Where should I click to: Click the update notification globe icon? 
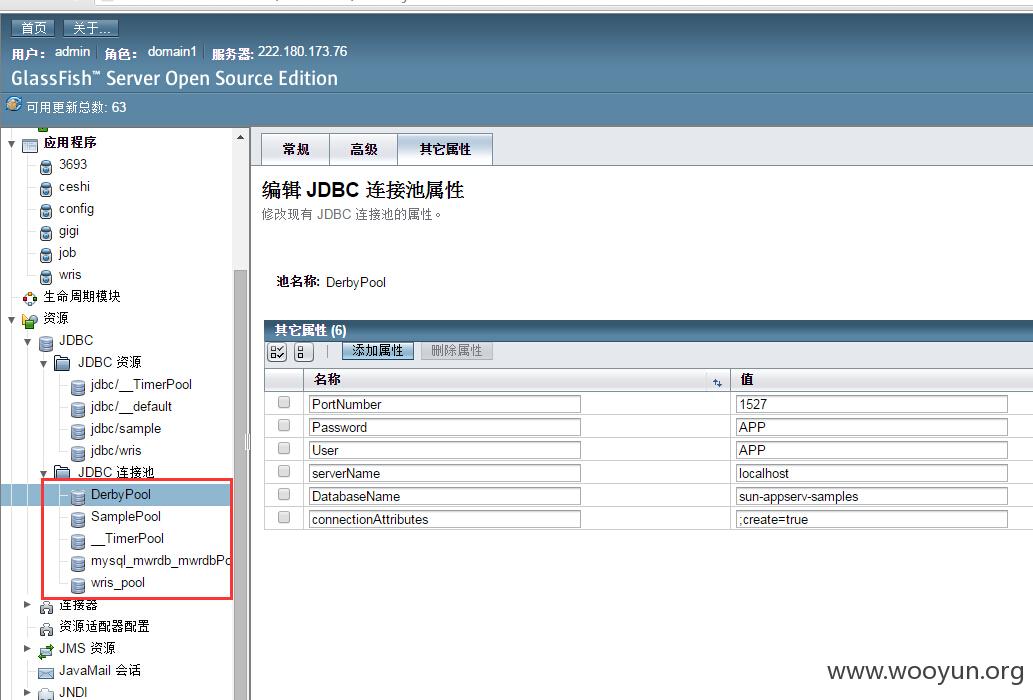(x=14, y=105)
